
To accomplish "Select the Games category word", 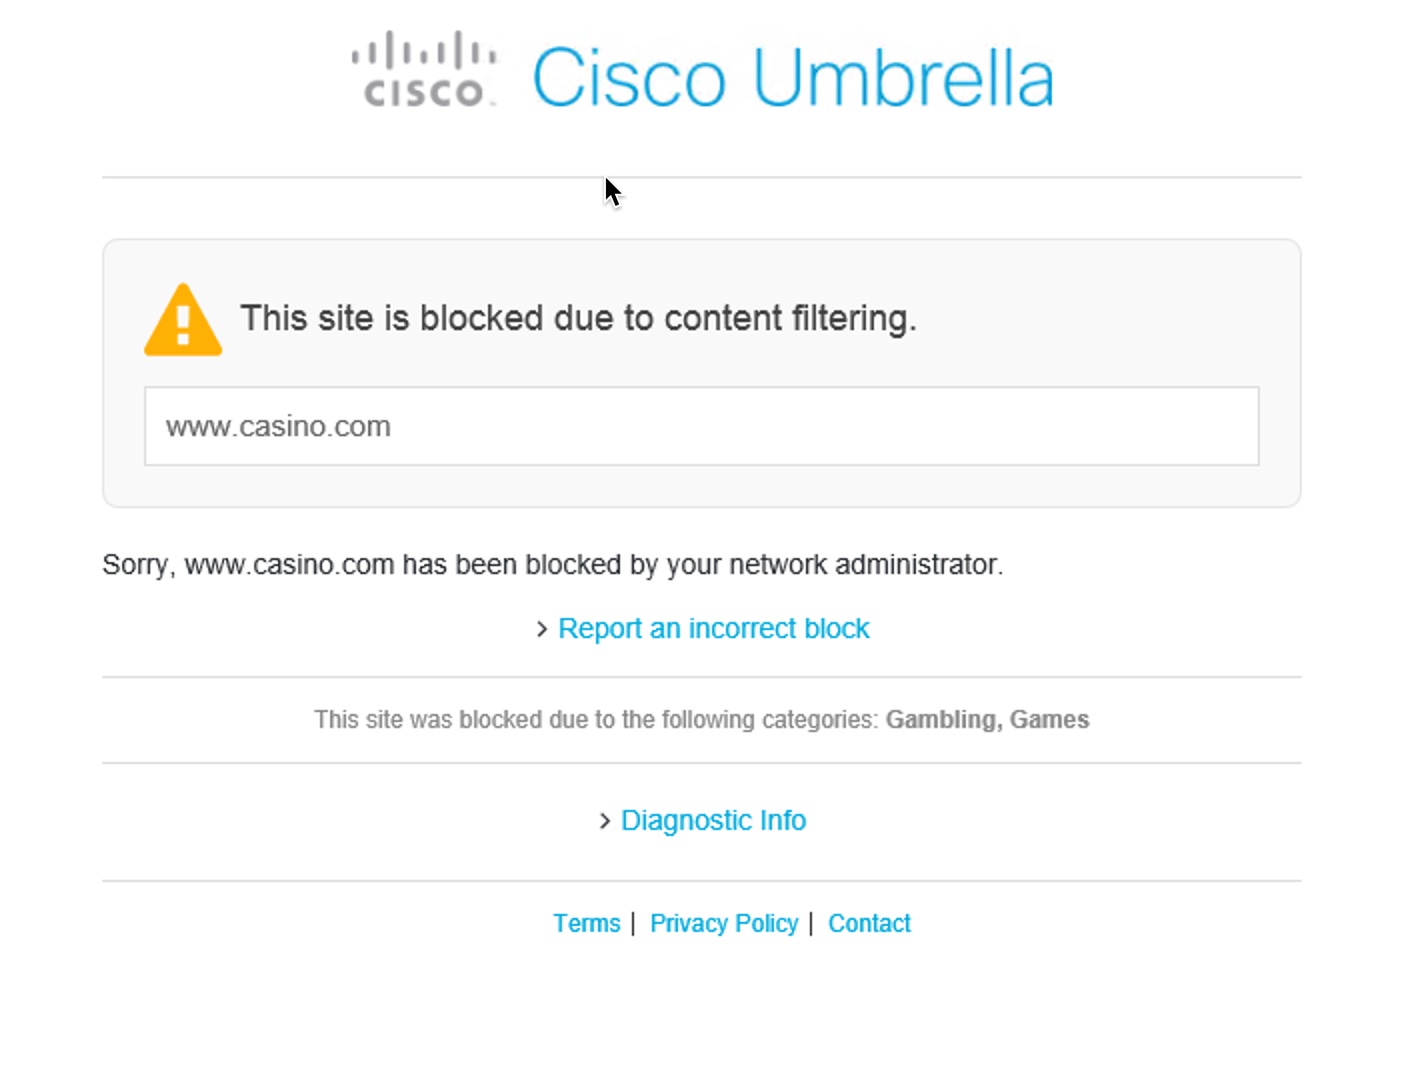I will (x=1049, y=720).
